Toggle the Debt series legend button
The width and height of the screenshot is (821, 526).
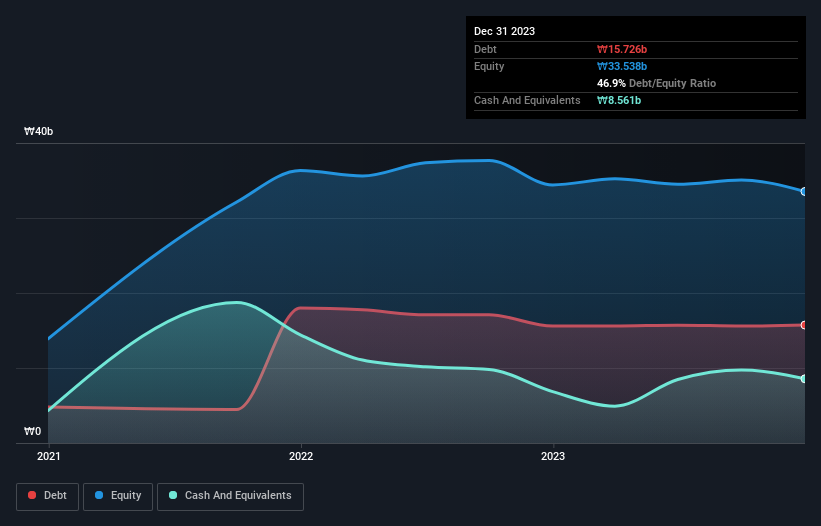point(48,496)
